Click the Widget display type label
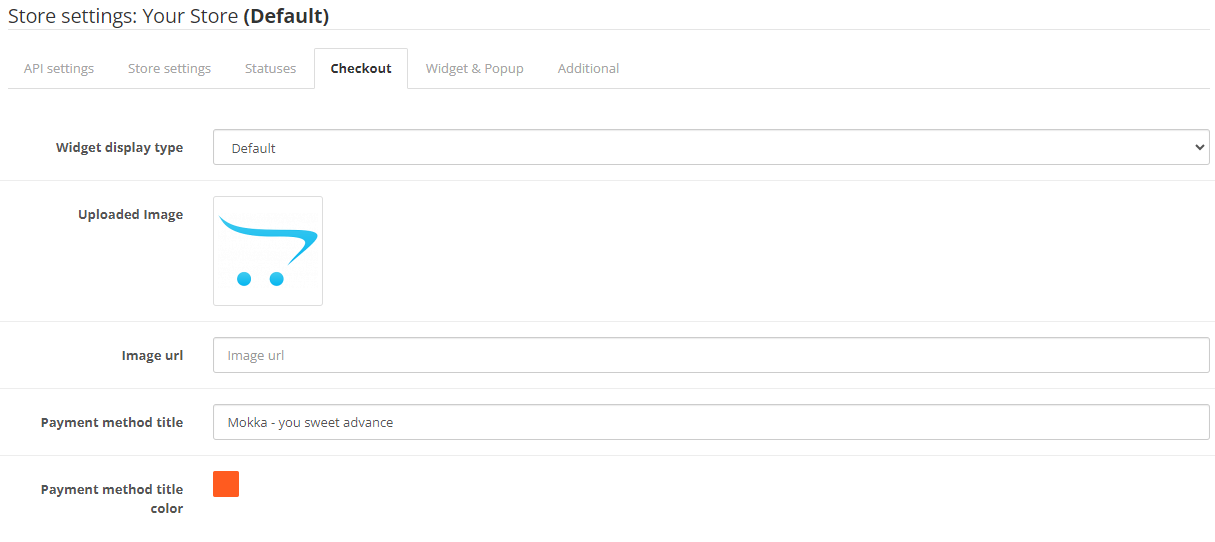The image size is (1215, 542). click(x=119, y=148)
